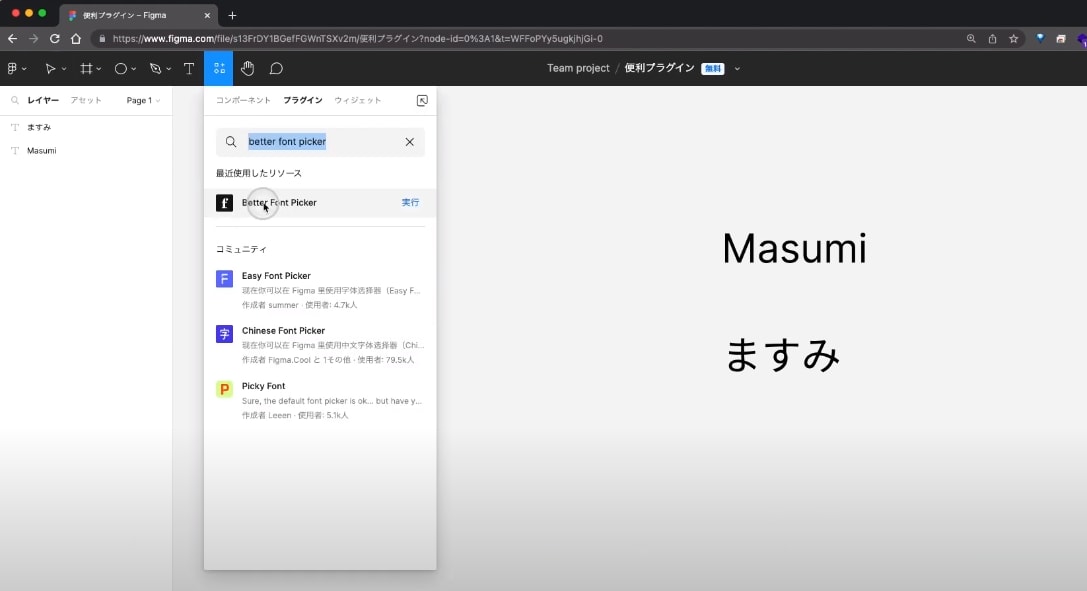The image size is (1087, 591).
Task: Select the Frame tool
Action: 86,69
